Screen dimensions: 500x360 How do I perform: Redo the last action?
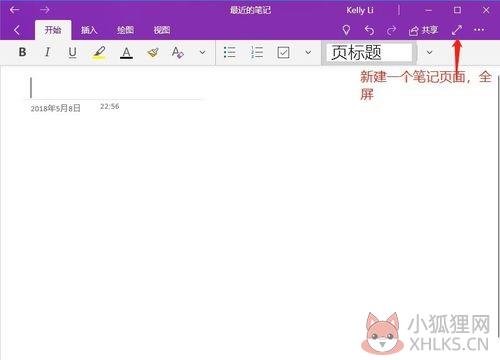point(391,30)
